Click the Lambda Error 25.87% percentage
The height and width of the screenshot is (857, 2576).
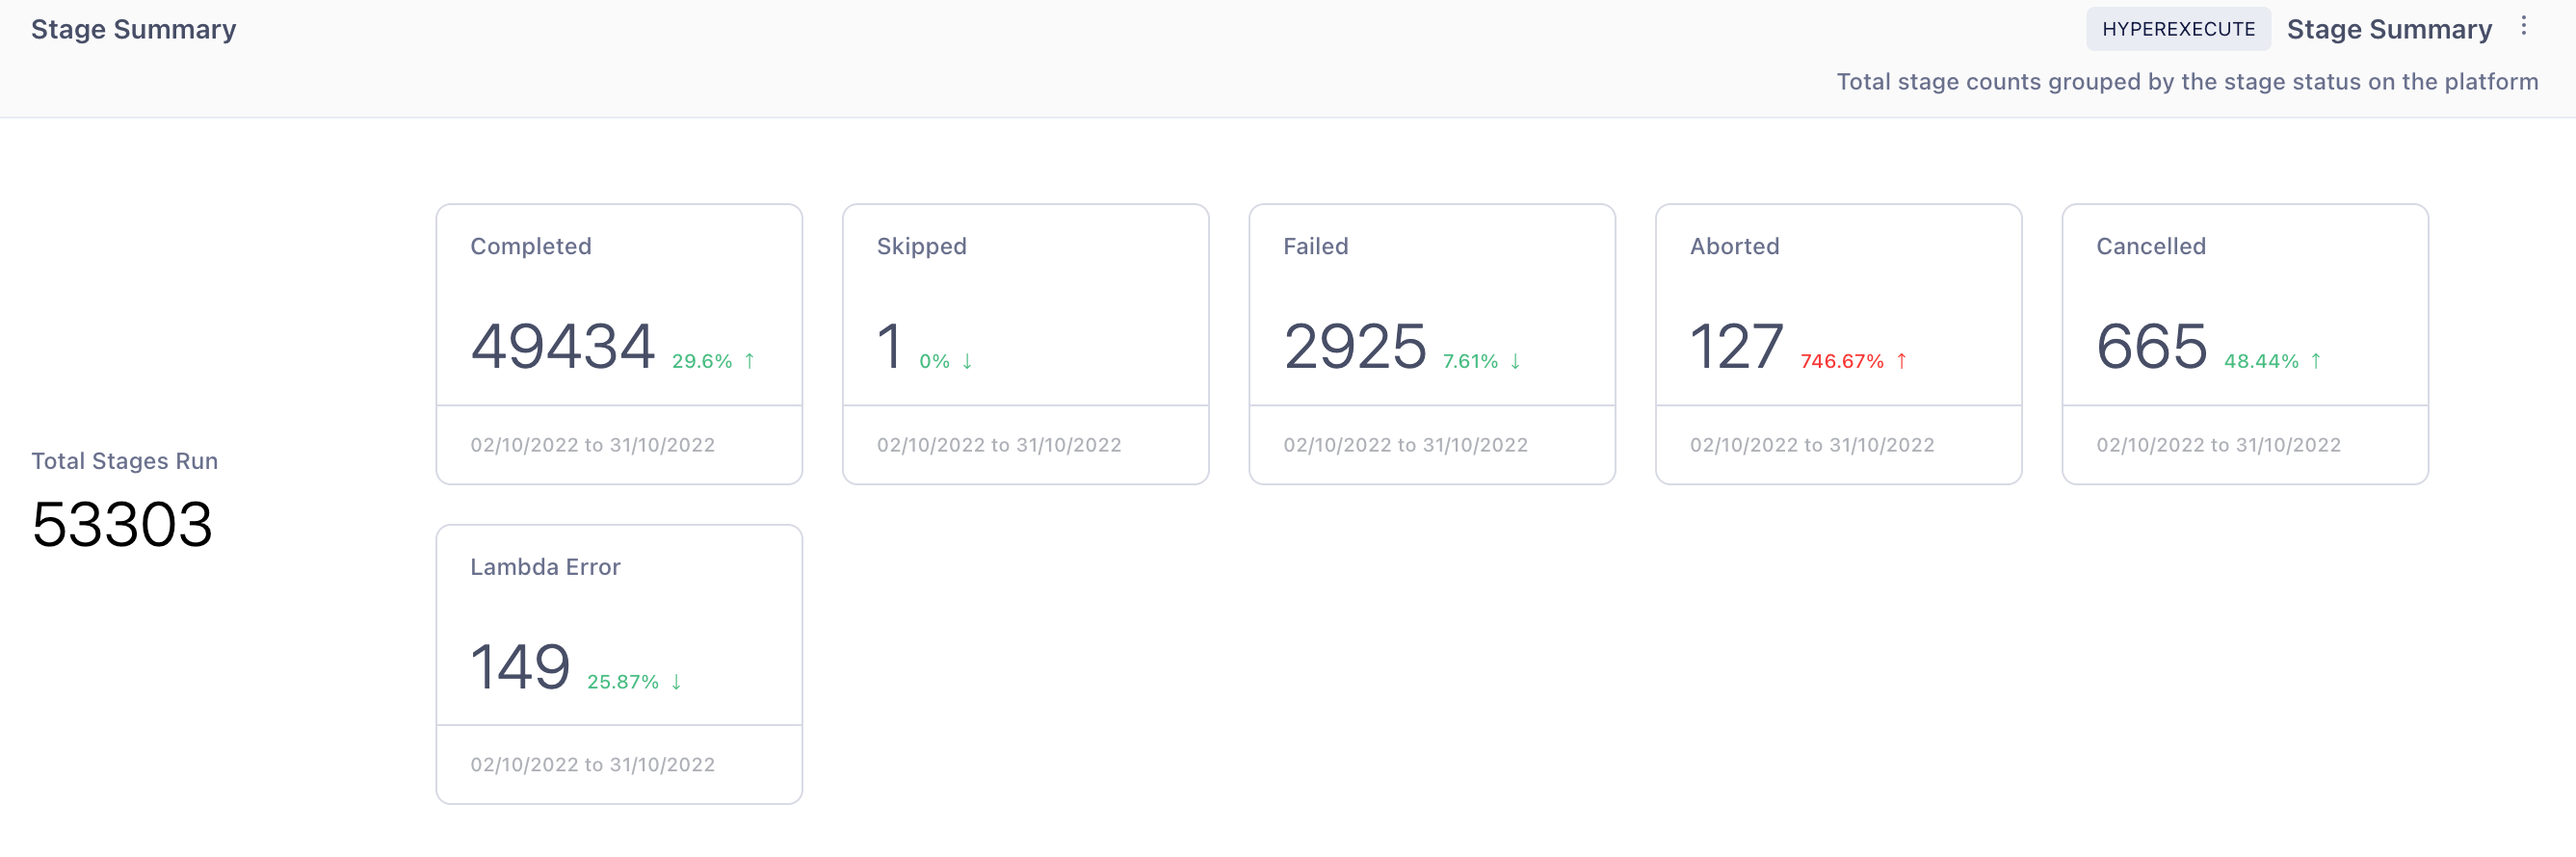[622, 682]
